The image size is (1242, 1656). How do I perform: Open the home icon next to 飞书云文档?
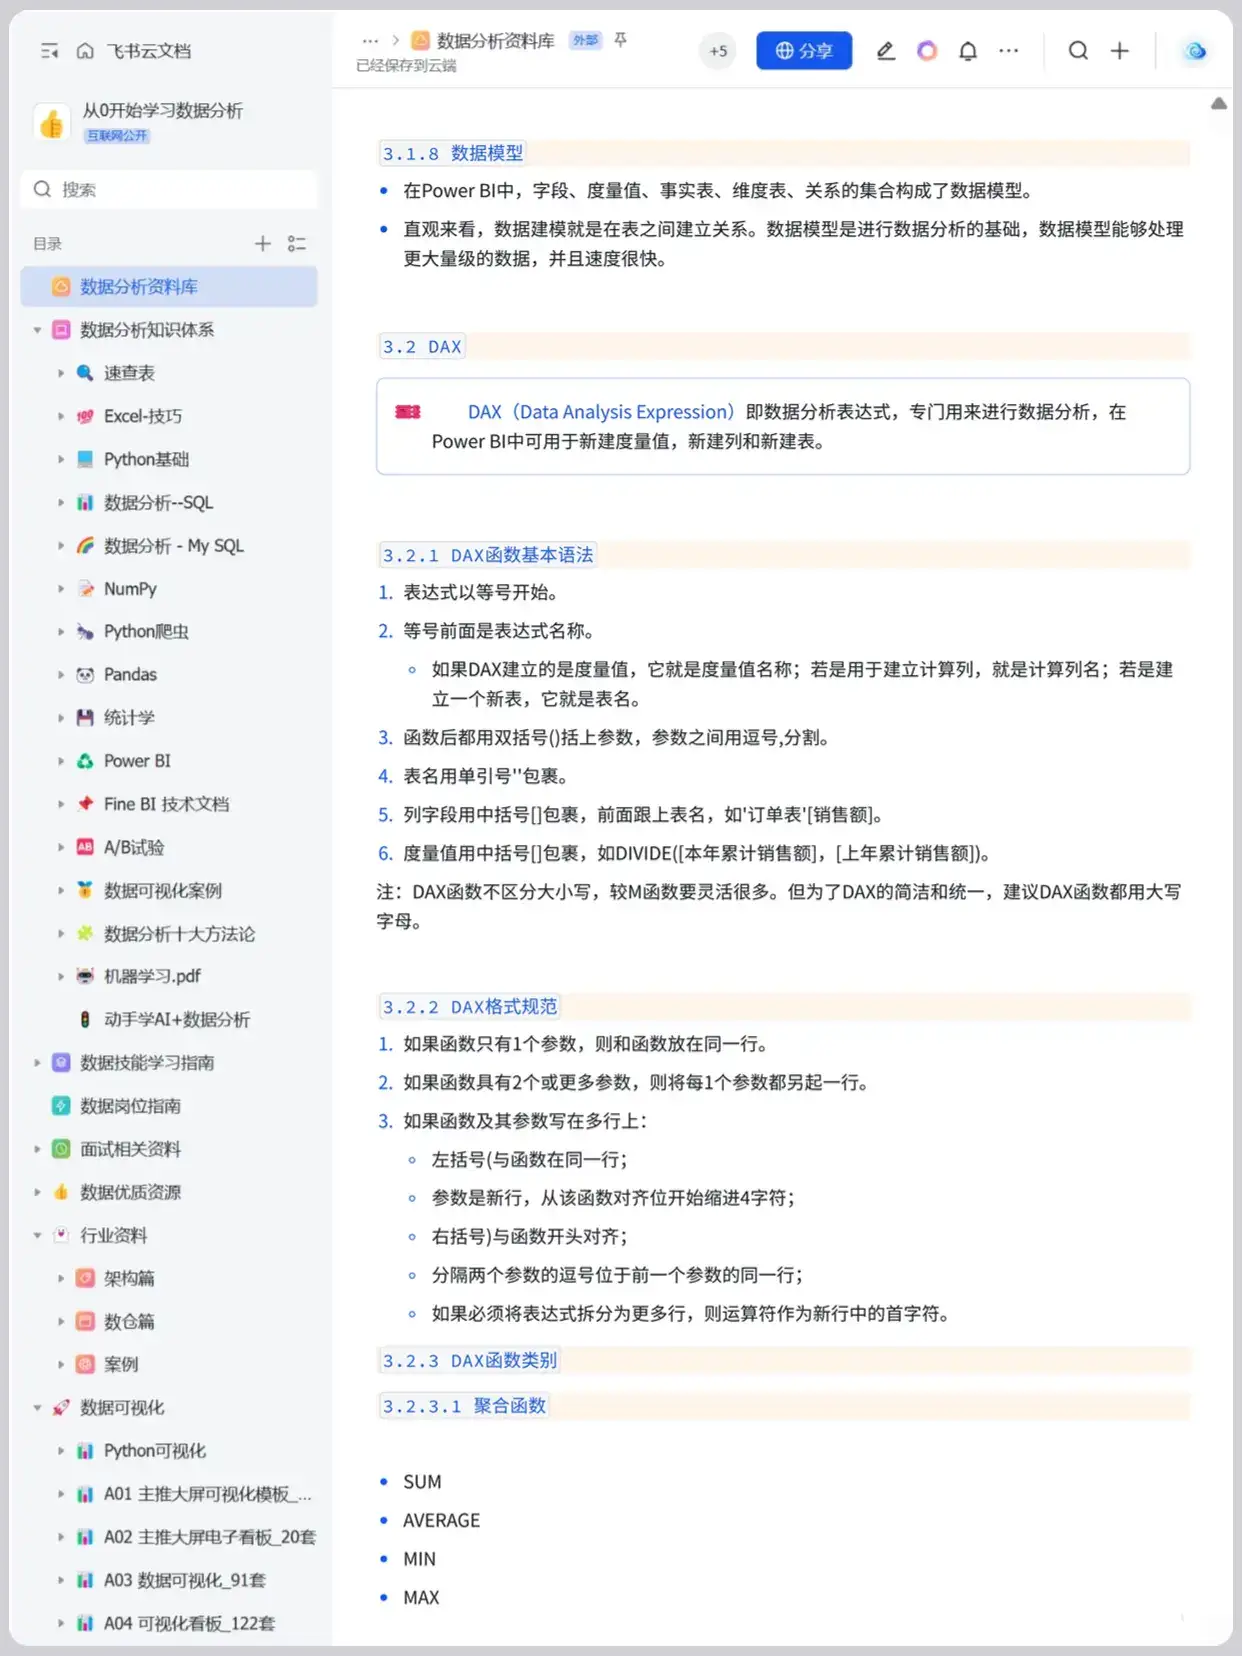[85, 51]
